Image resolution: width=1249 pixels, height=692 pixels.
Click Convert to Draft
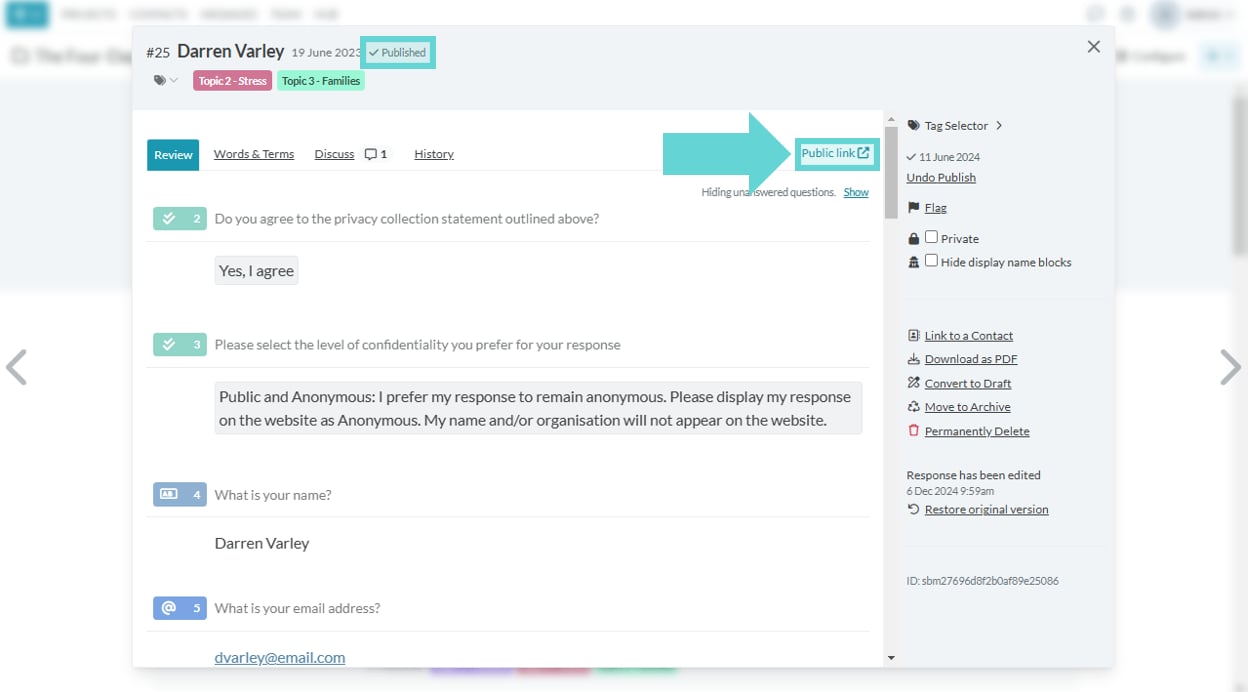(x=968, y=383)
